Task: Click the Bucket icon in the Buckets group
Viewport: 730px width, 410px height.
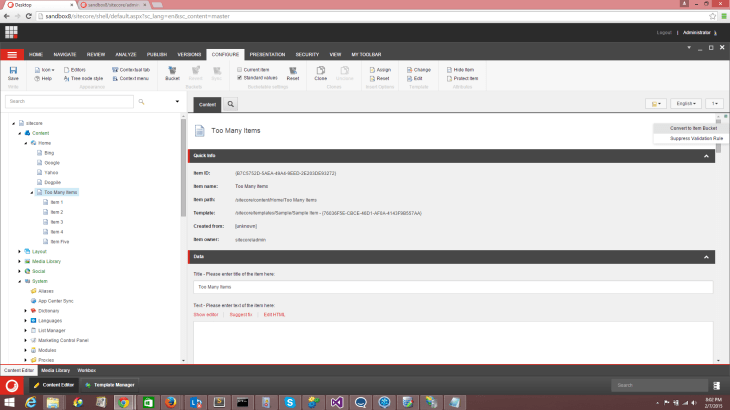Action: [172, 72]
